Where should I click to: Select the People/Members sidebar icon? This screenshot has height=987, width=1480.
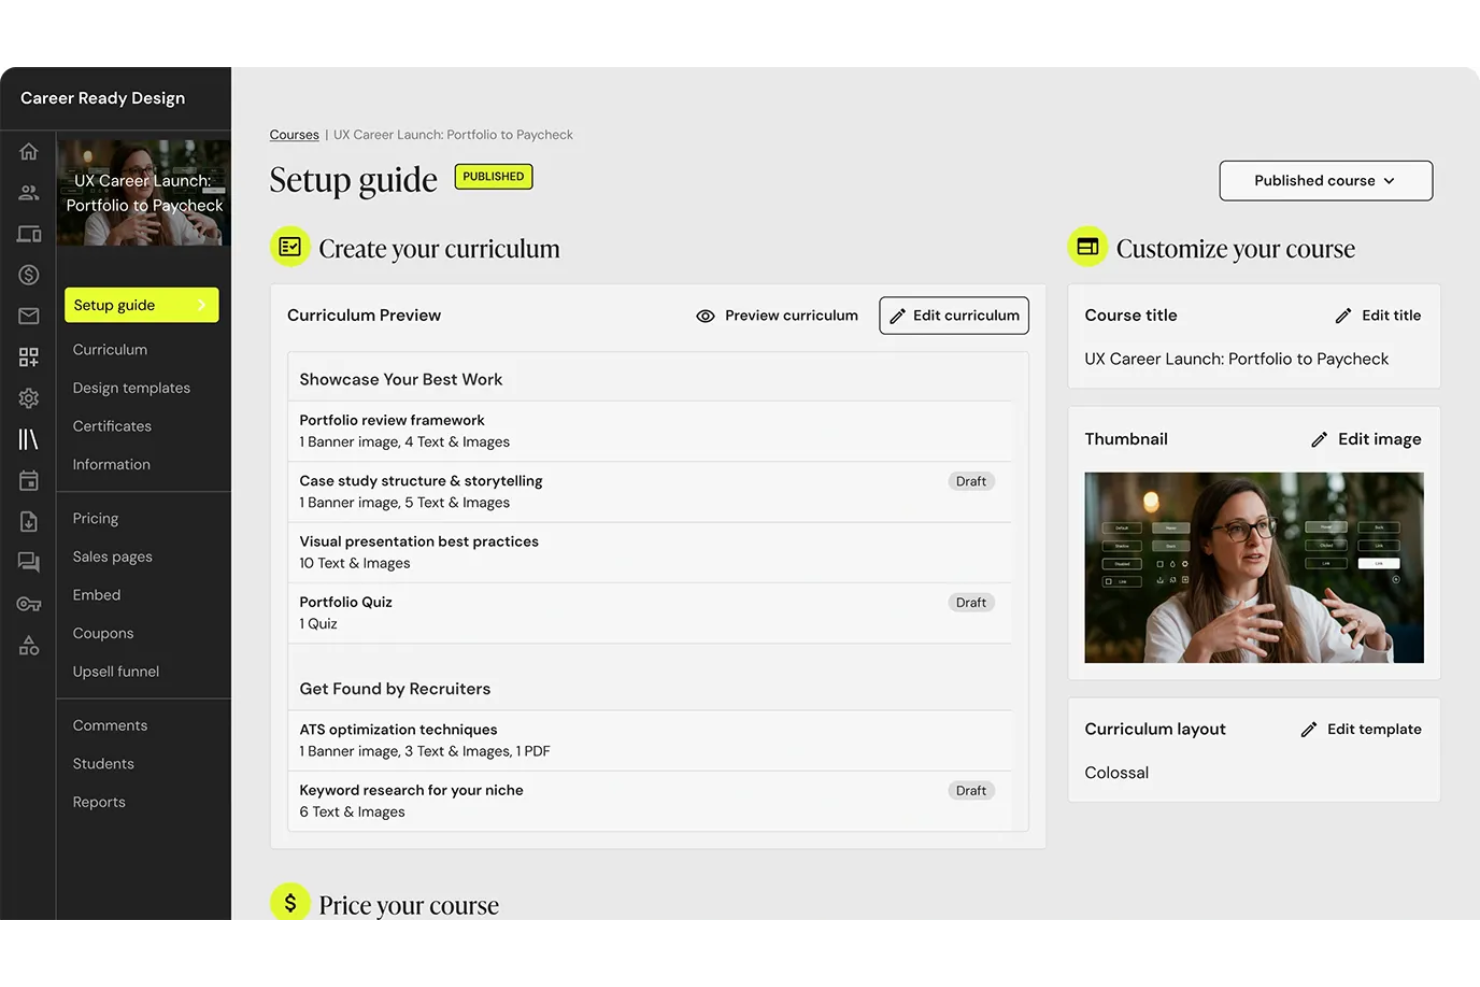click(28, 192)
